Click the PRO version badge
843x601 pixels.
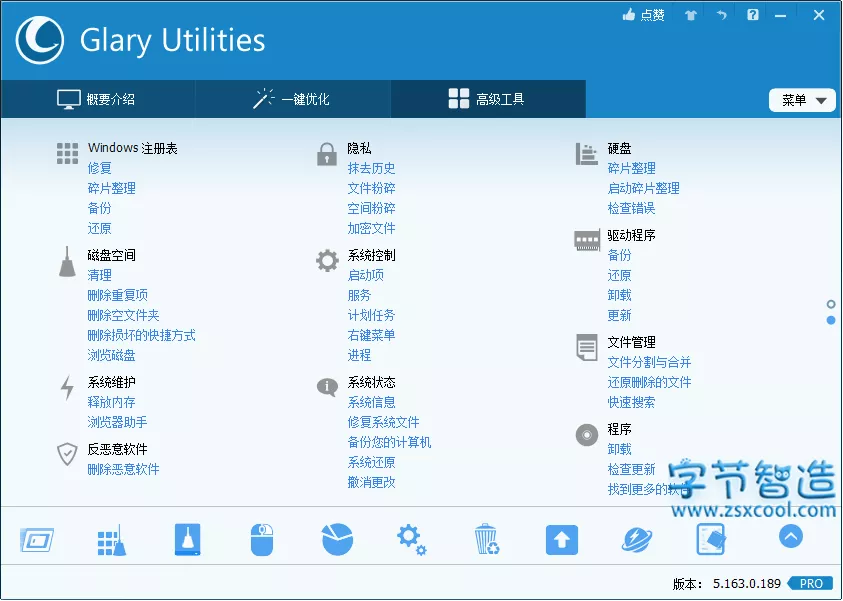click(x=810, y=583)
